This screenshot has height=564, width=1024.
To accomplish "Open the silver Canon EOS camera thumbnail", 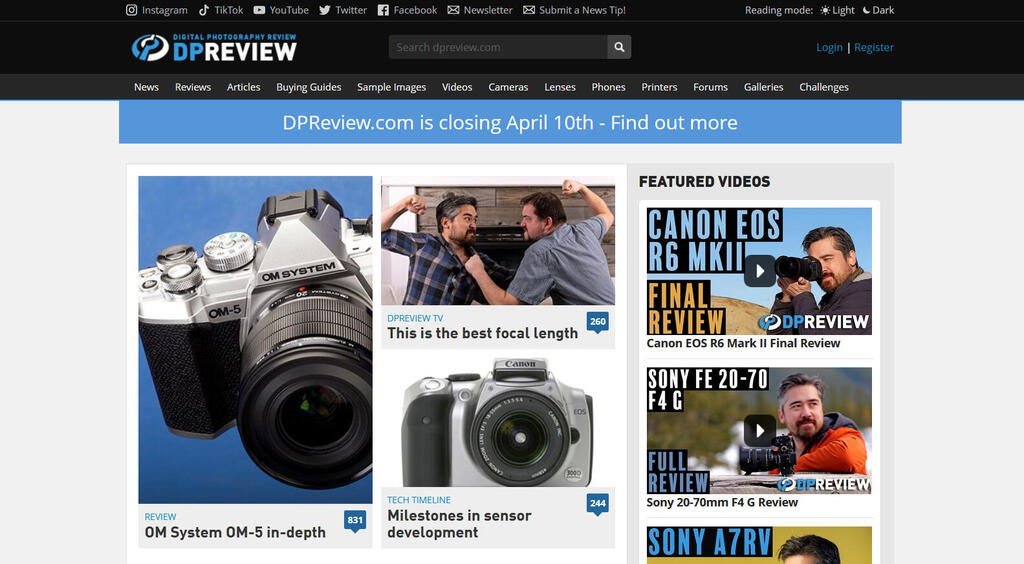I will (x=498, y=422).
